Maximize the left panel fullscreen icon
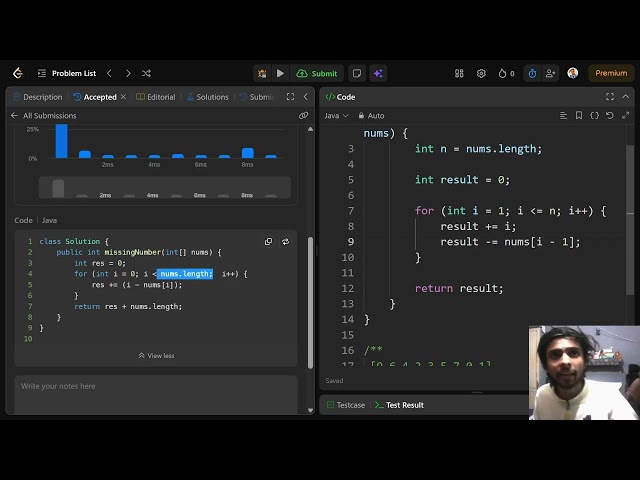The height and width of the screenshot is (480, 640). coord(290,97)
